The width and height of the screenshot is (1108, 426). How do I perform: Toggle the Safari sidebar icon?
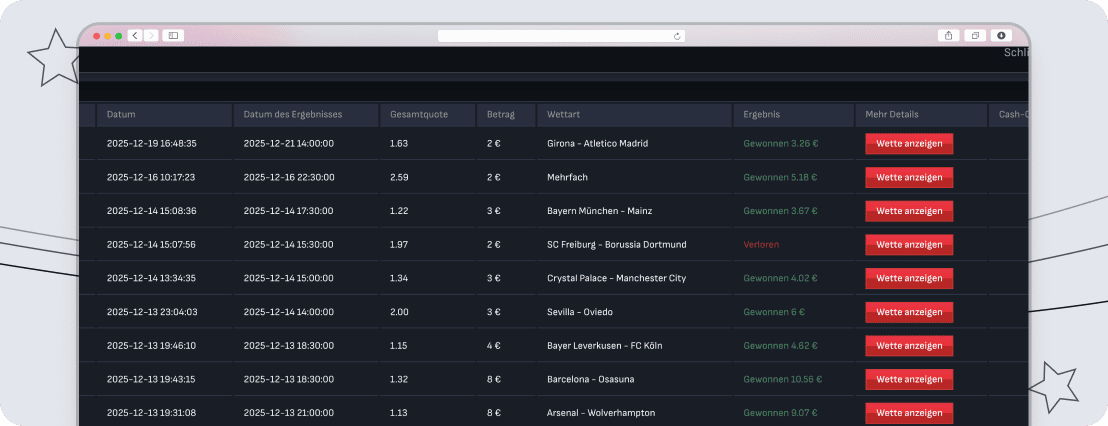pos(173,35)
